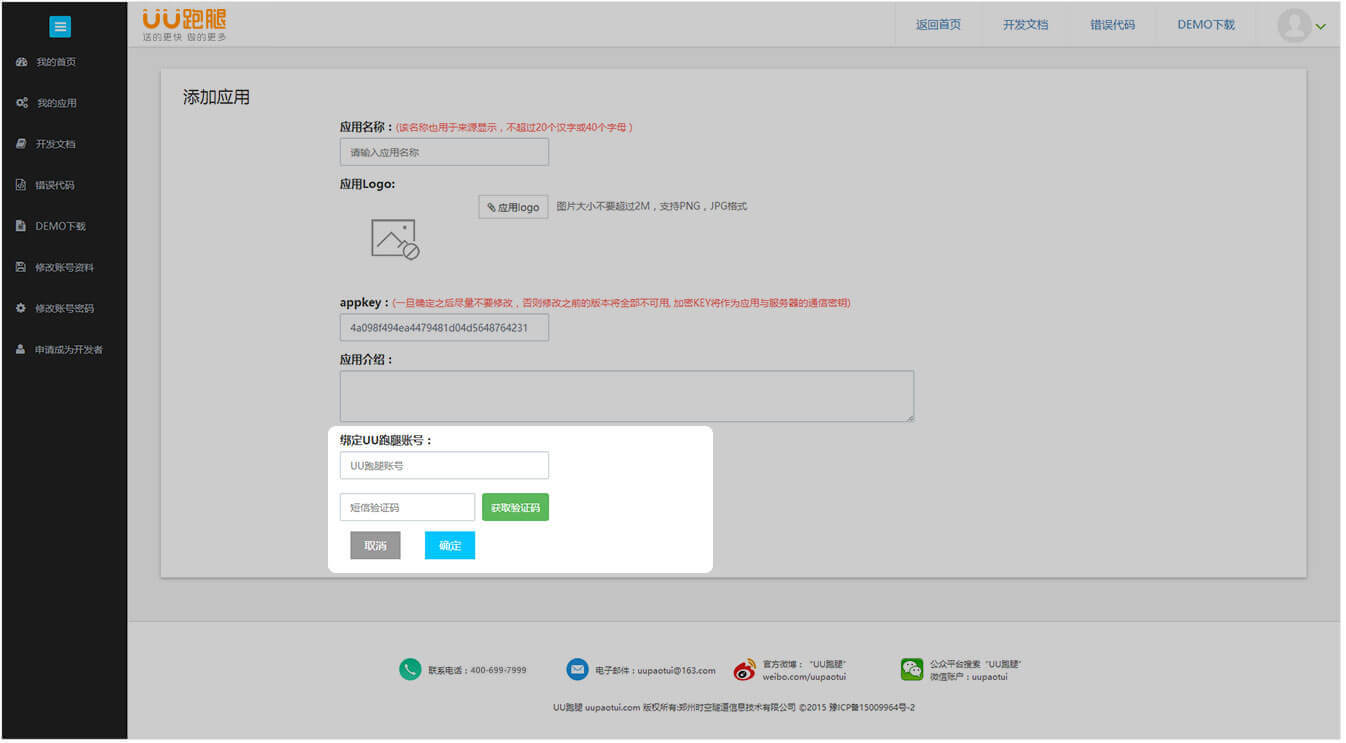The height and width of the screenshot is (743, 1346).
Task: Open 开发文档 in the top navigation
Action: (x=1025, y=25)
